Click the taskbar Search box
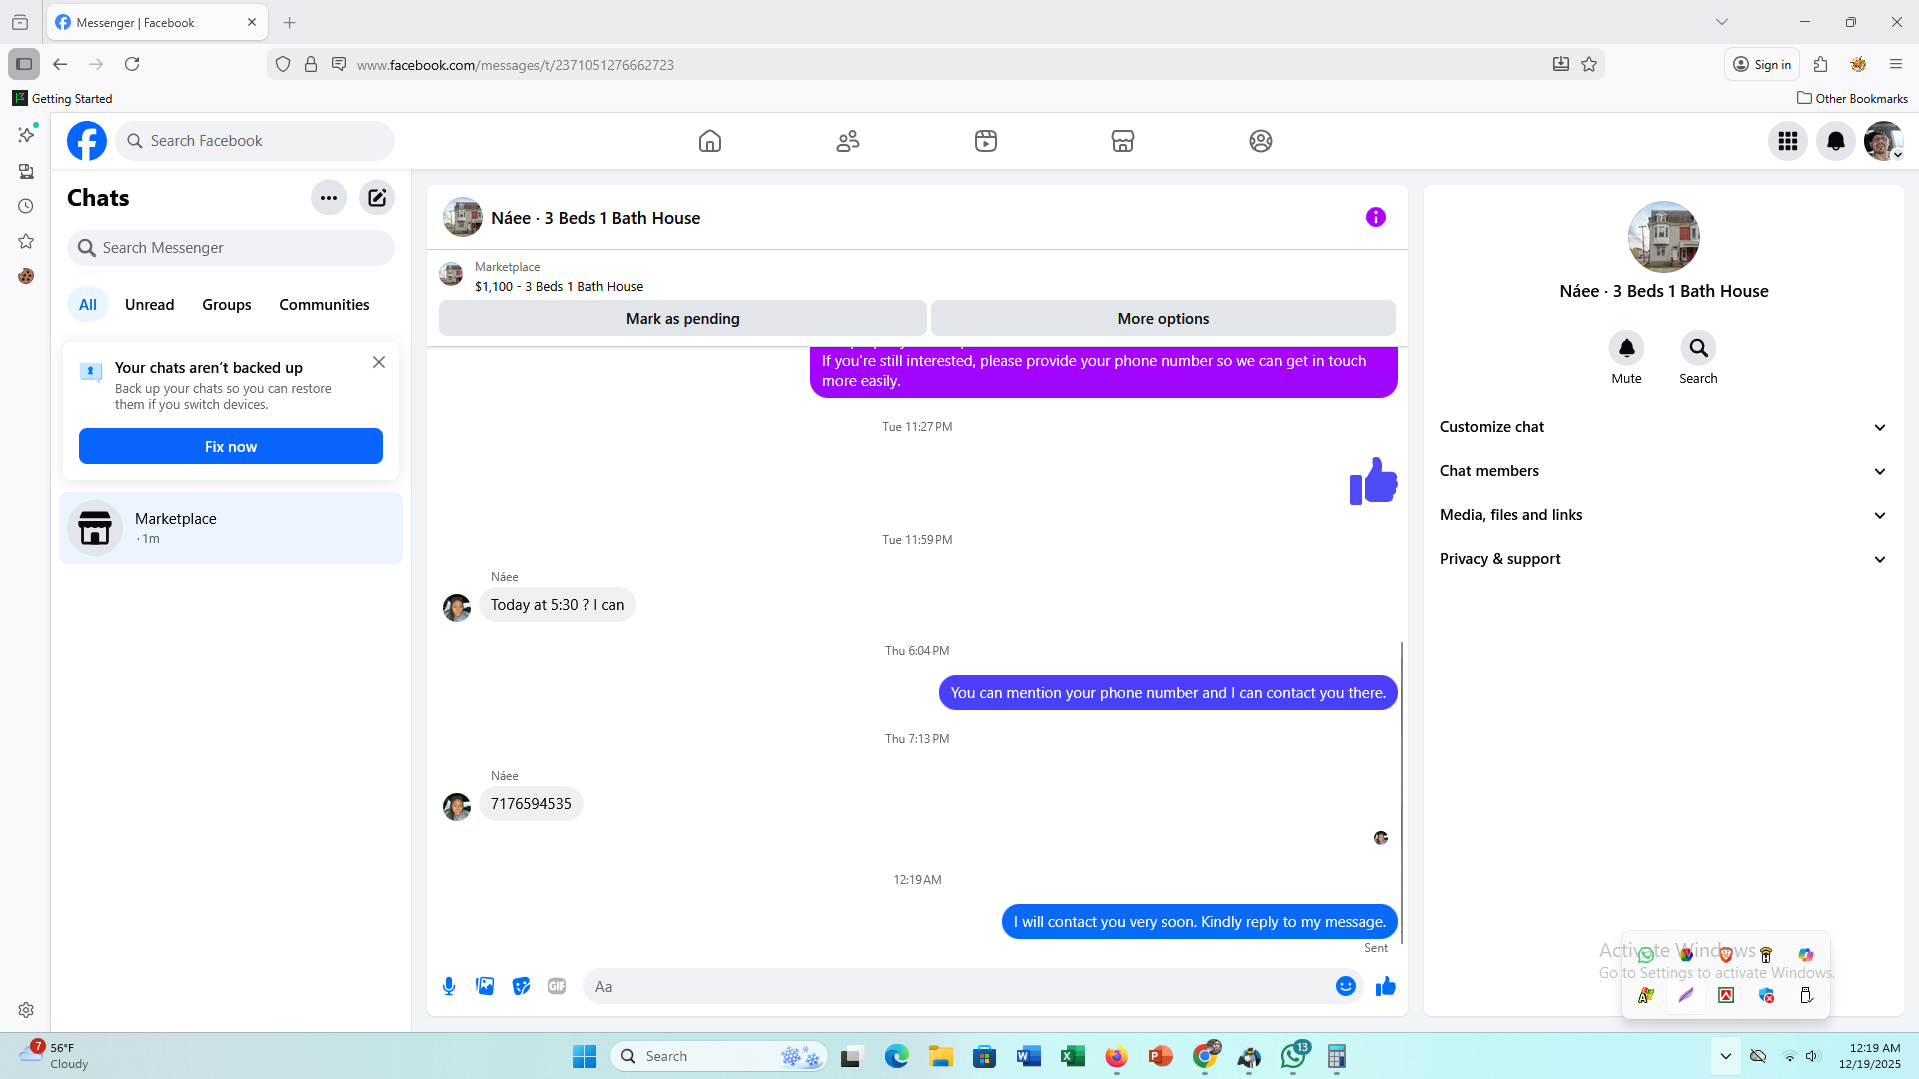The width and height of the screenshot is (1919, 1079). [x=720, y=1056]
